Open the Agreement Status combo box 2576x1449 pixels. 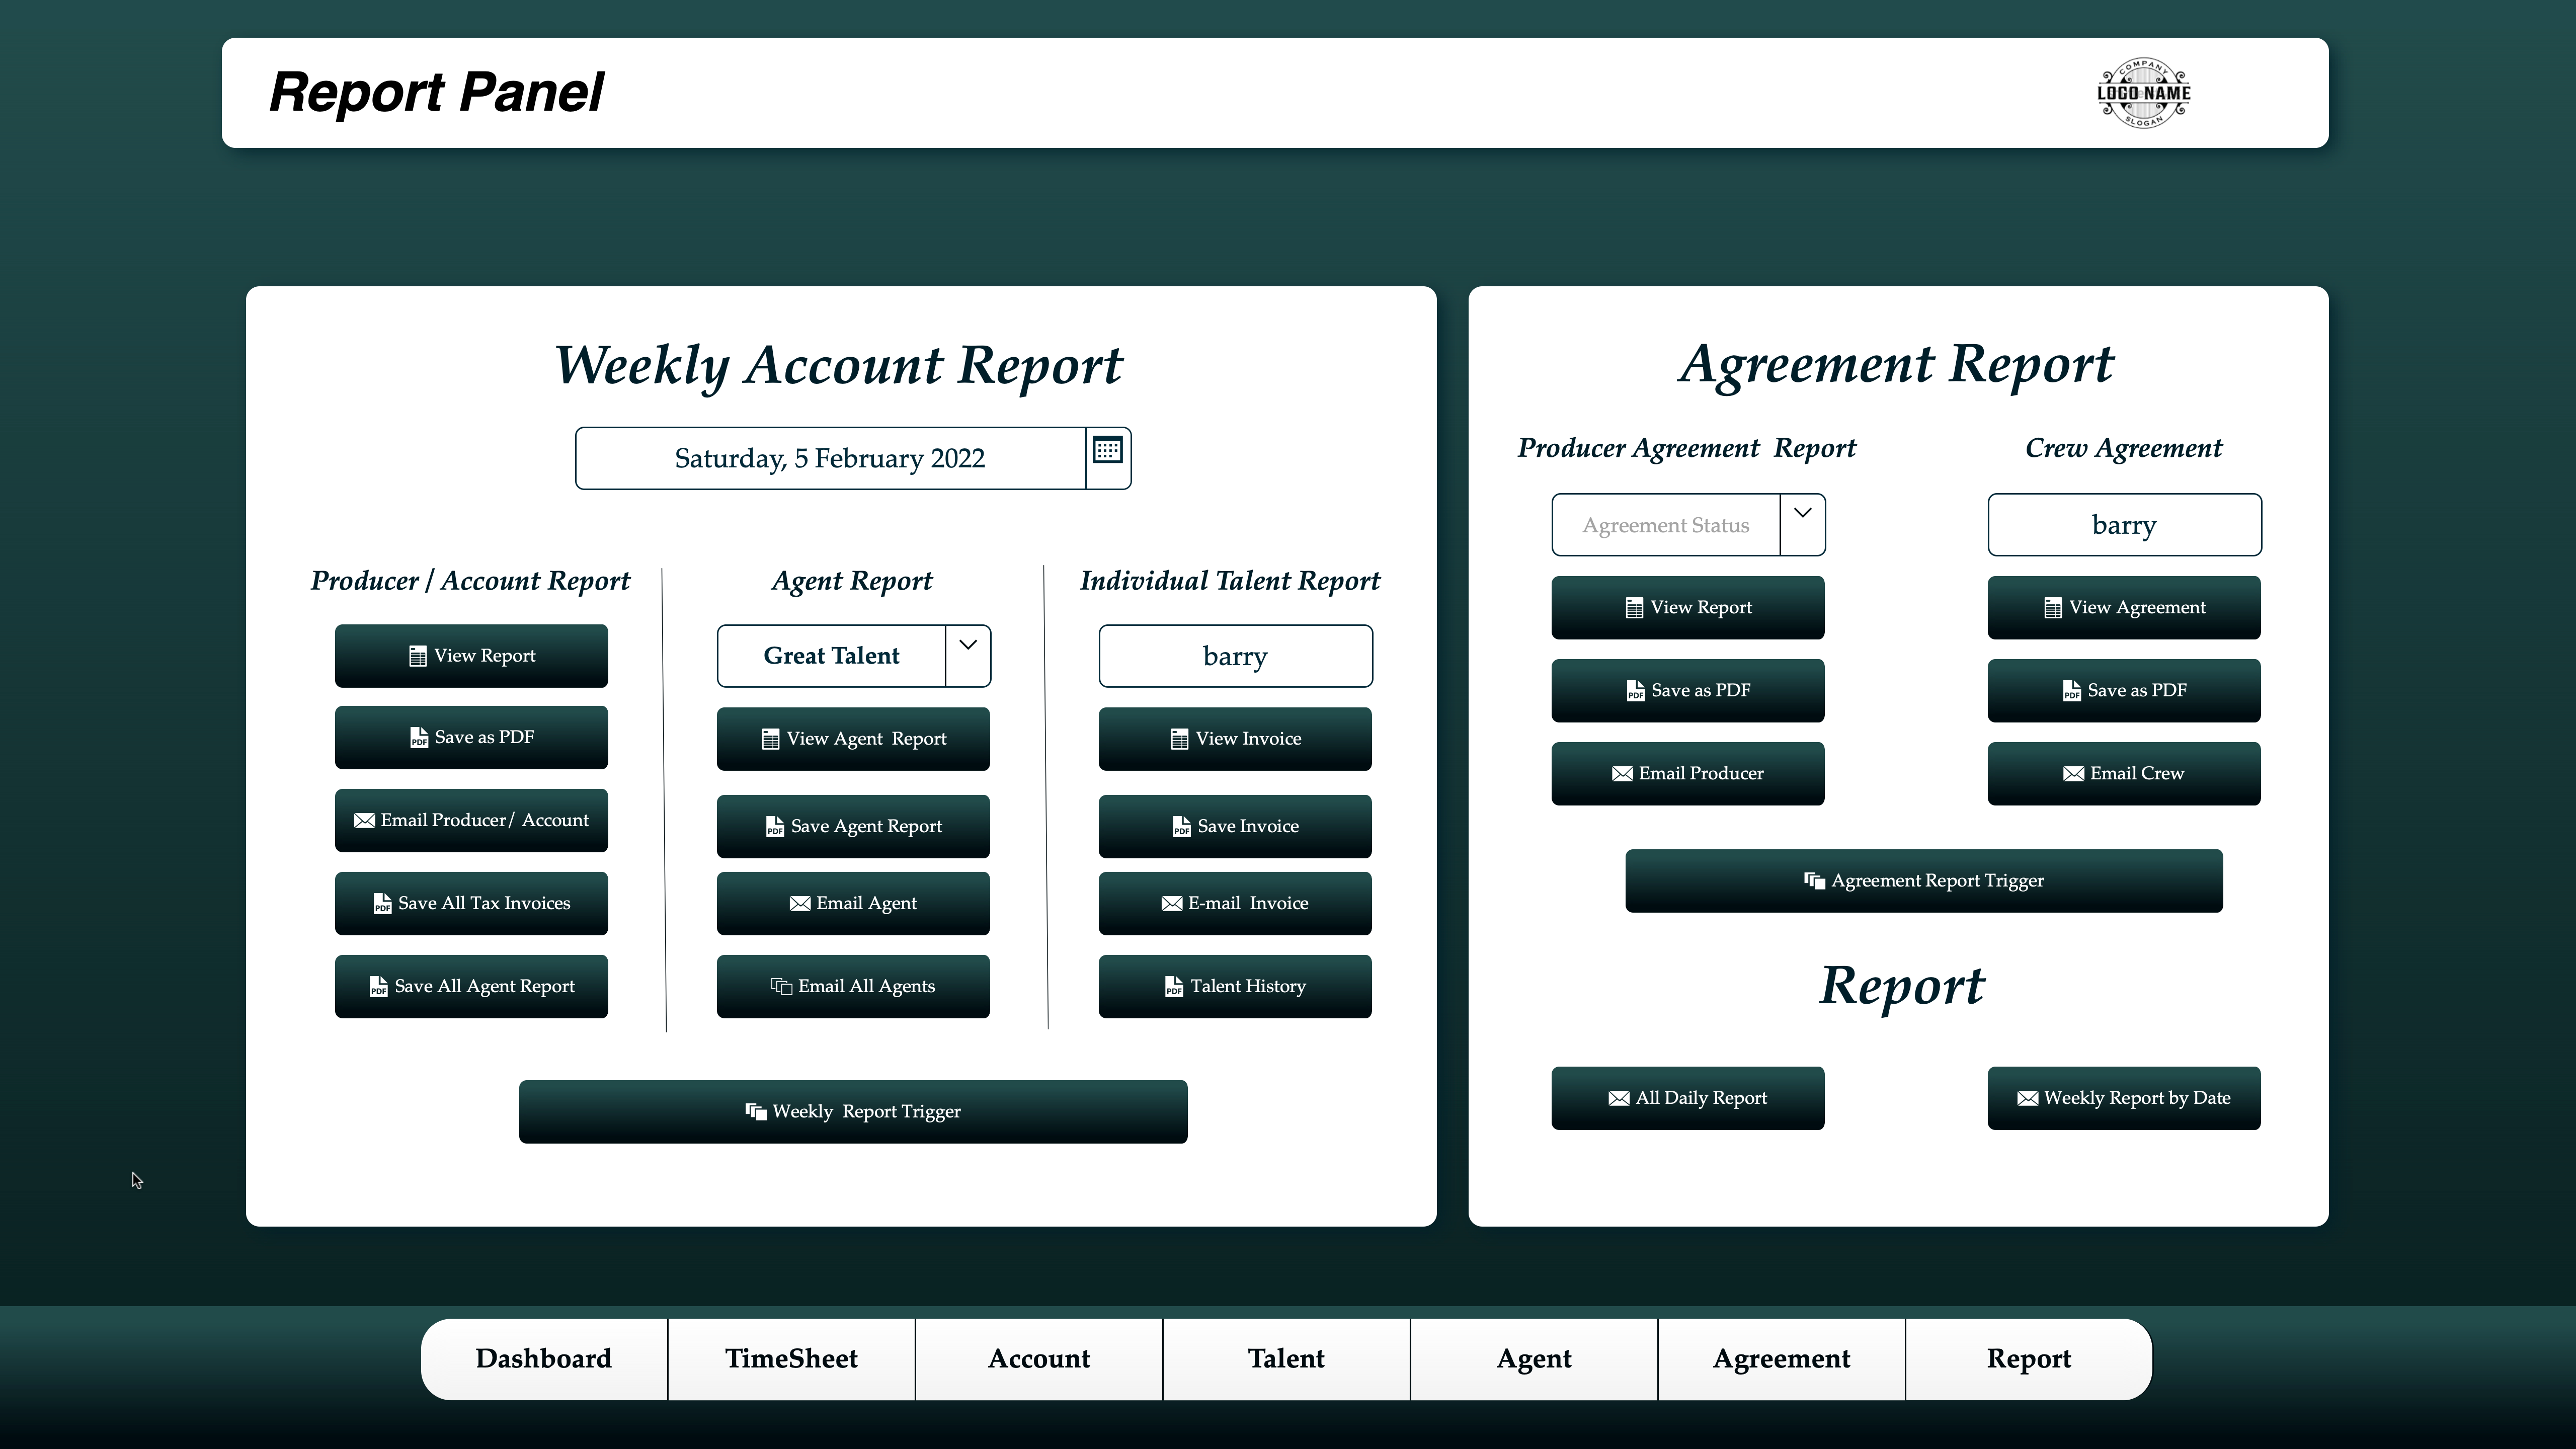[x=1665, y=525]
